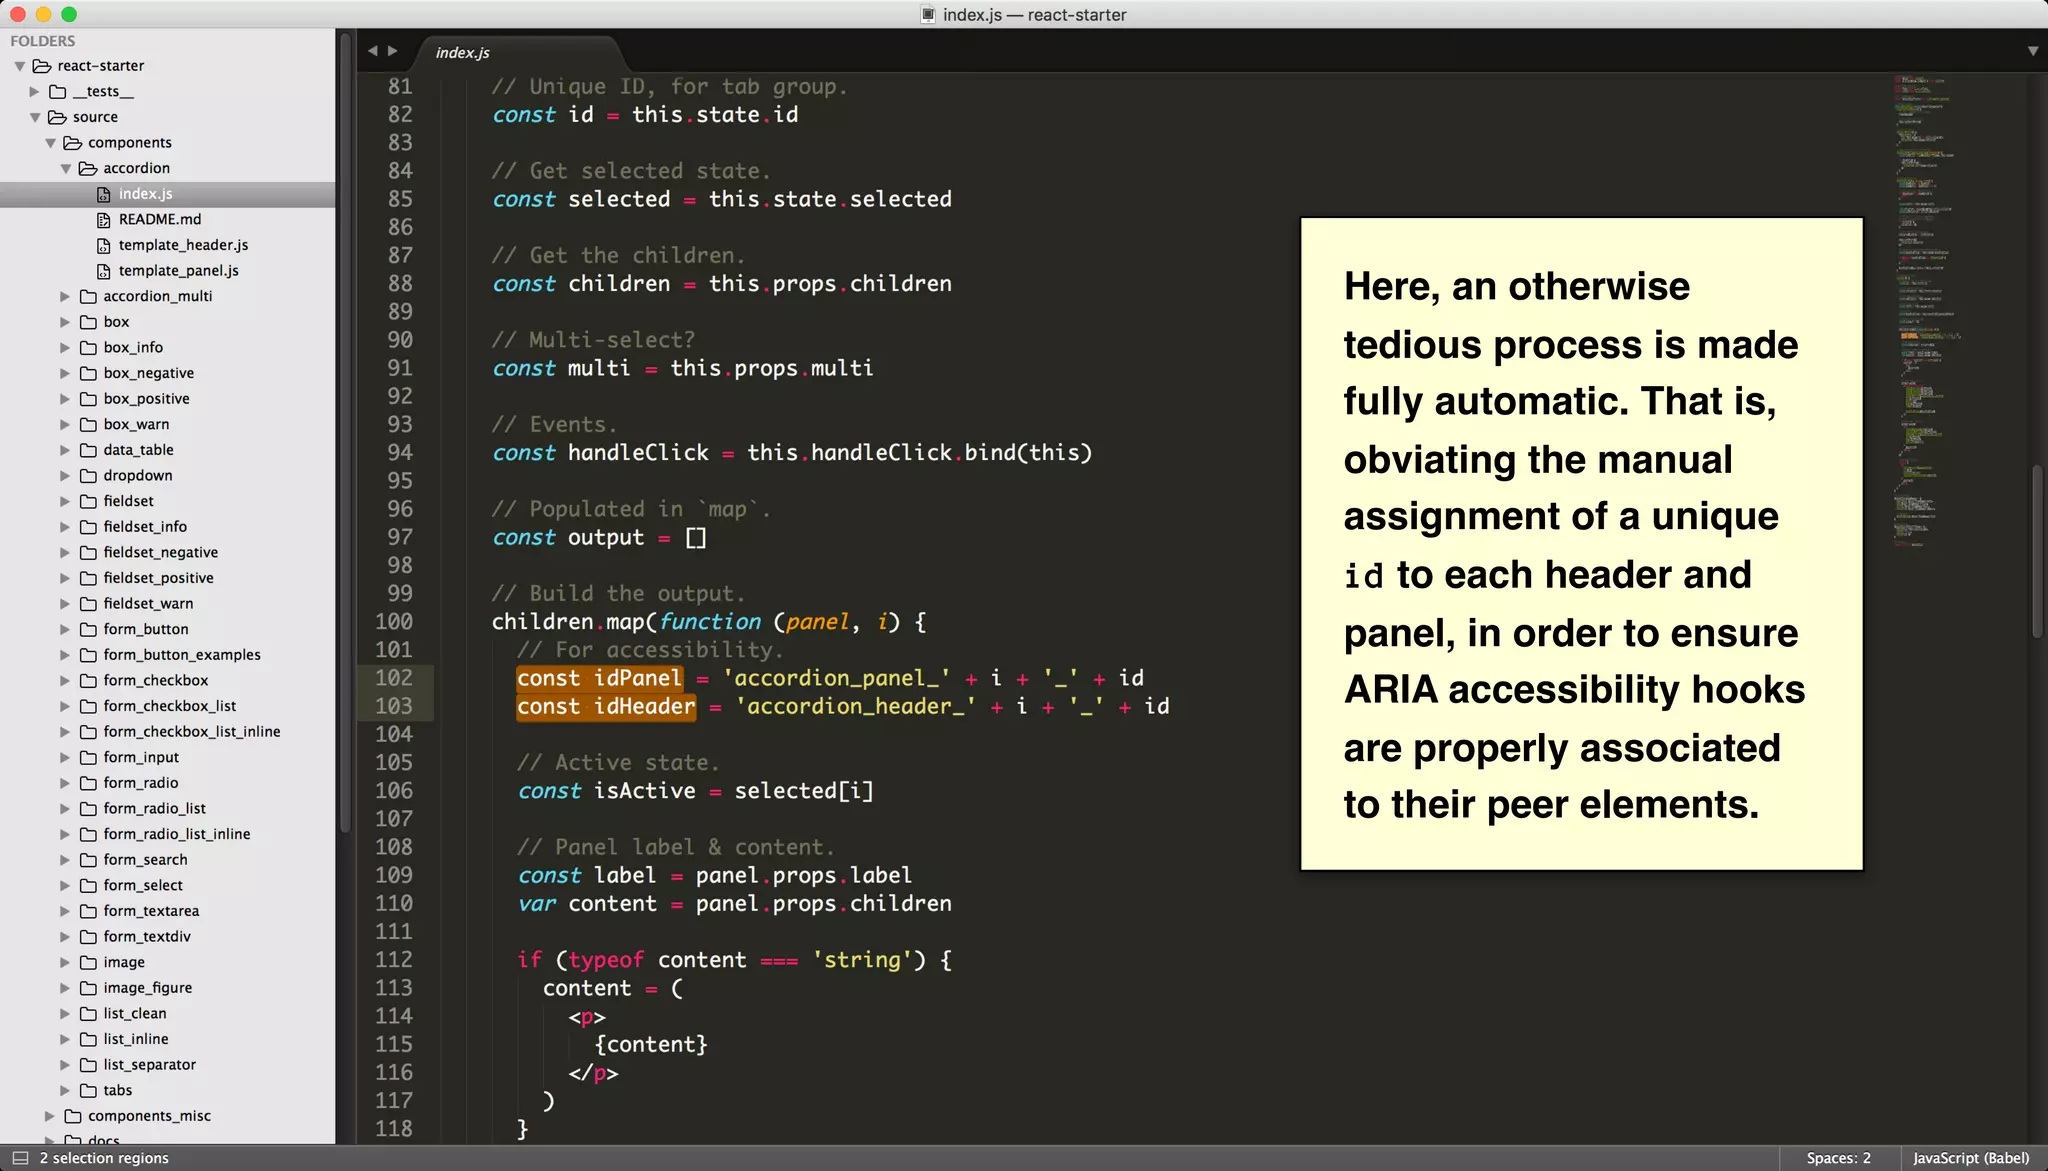The width and height of the screenshot is (2048, 1171).
Task: Switch to the index.js tab
Action: pos(462,52)
